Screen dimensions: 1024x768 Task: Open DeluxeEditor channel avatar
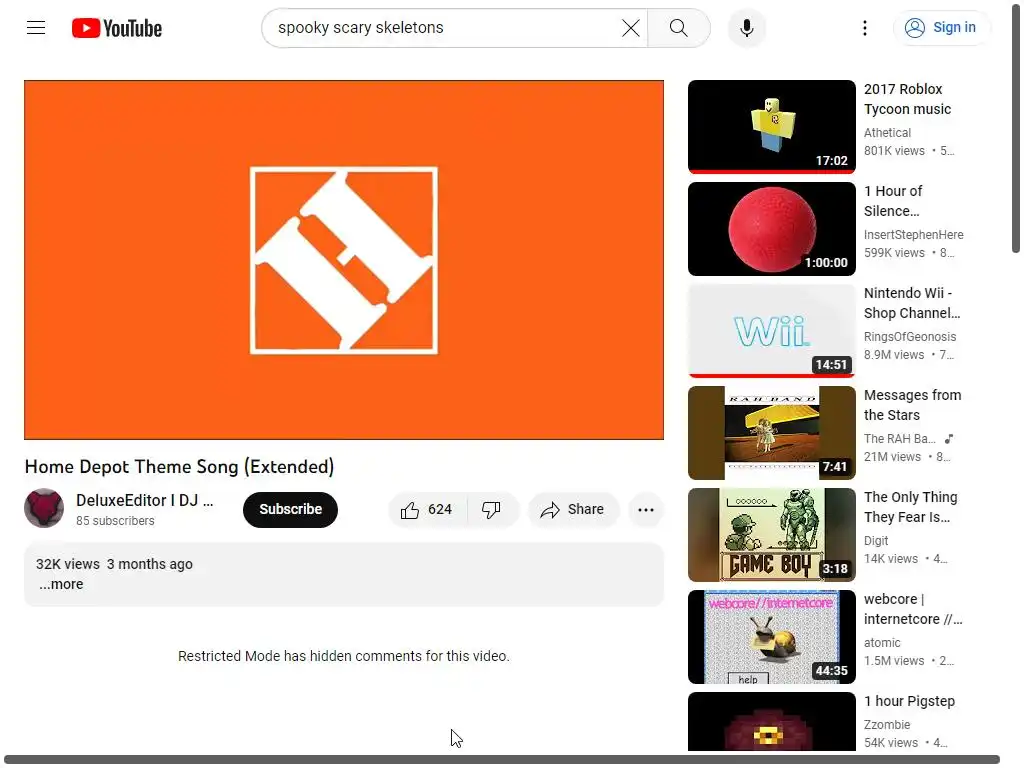[x=44, y=508]
